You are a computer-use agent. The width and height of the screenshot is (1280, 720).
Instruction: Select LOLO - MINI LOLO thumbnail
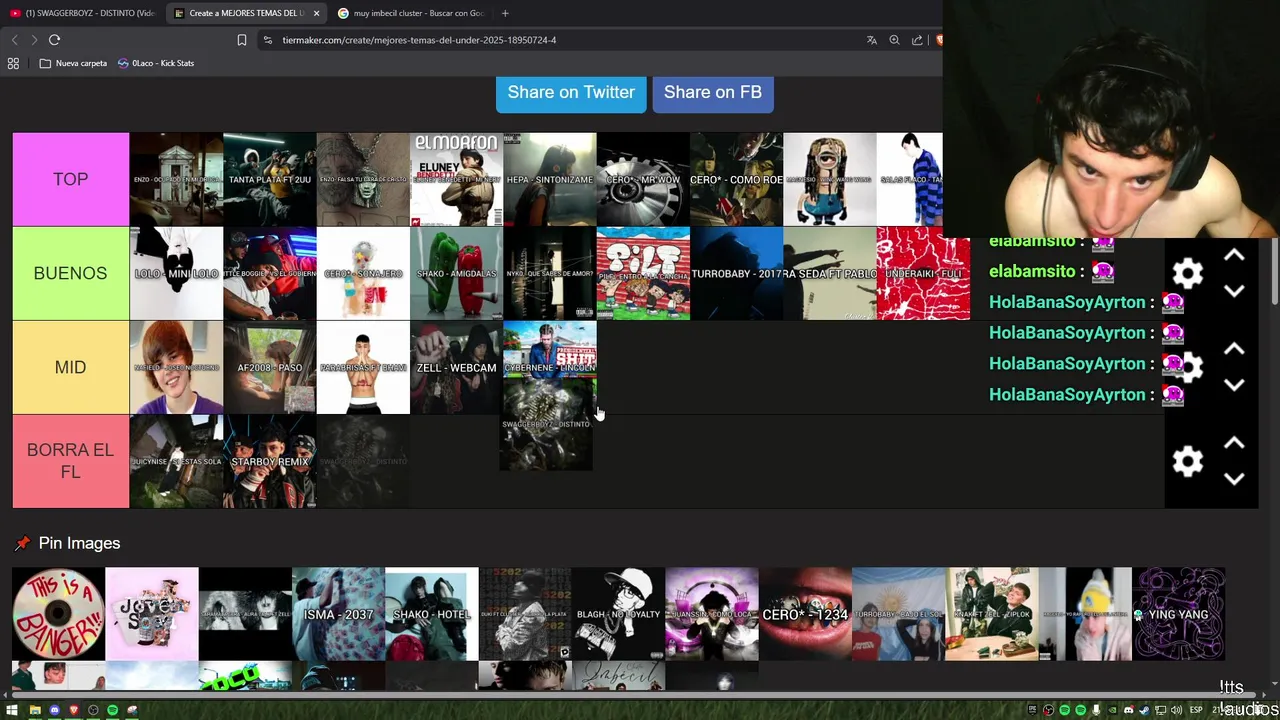pyautogui.click(x=176, y=273)
